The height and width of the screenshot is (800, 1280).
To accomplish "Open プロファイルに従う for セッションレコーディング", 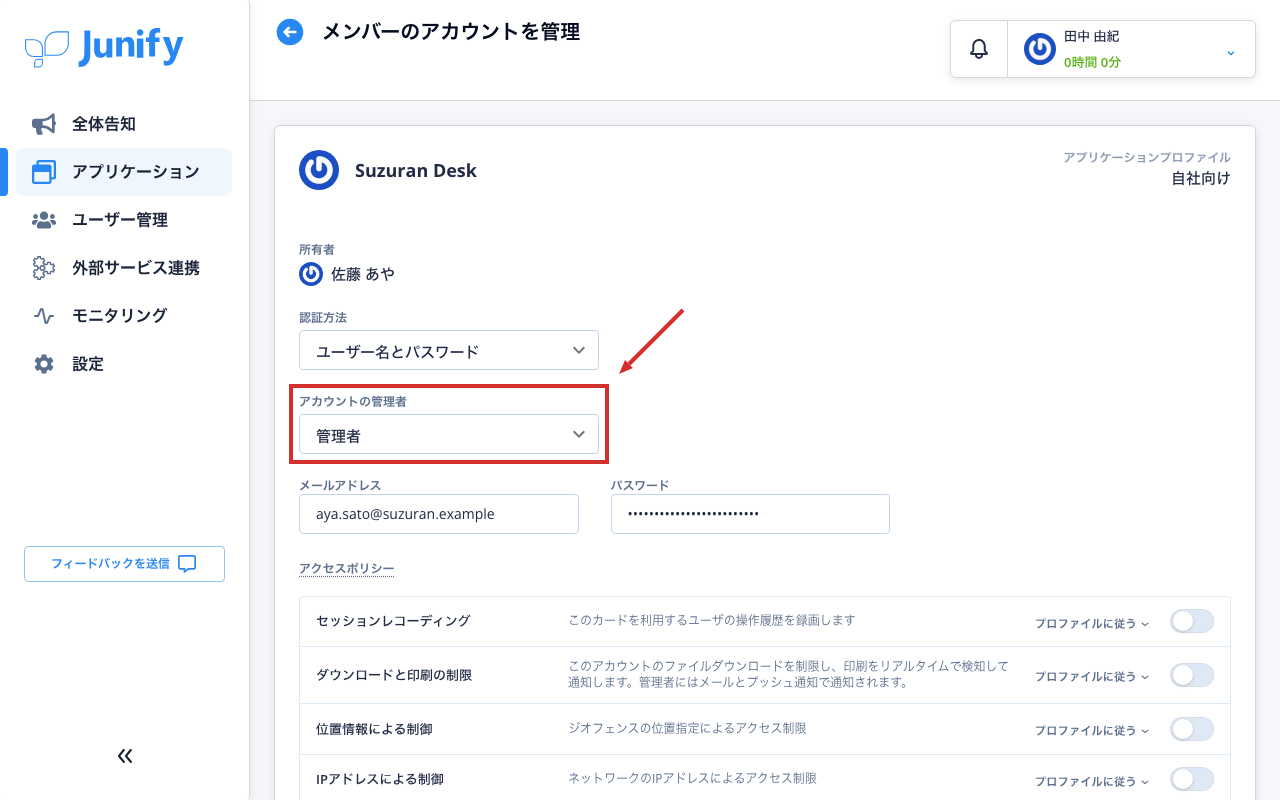I will (x=1092, y=623).
